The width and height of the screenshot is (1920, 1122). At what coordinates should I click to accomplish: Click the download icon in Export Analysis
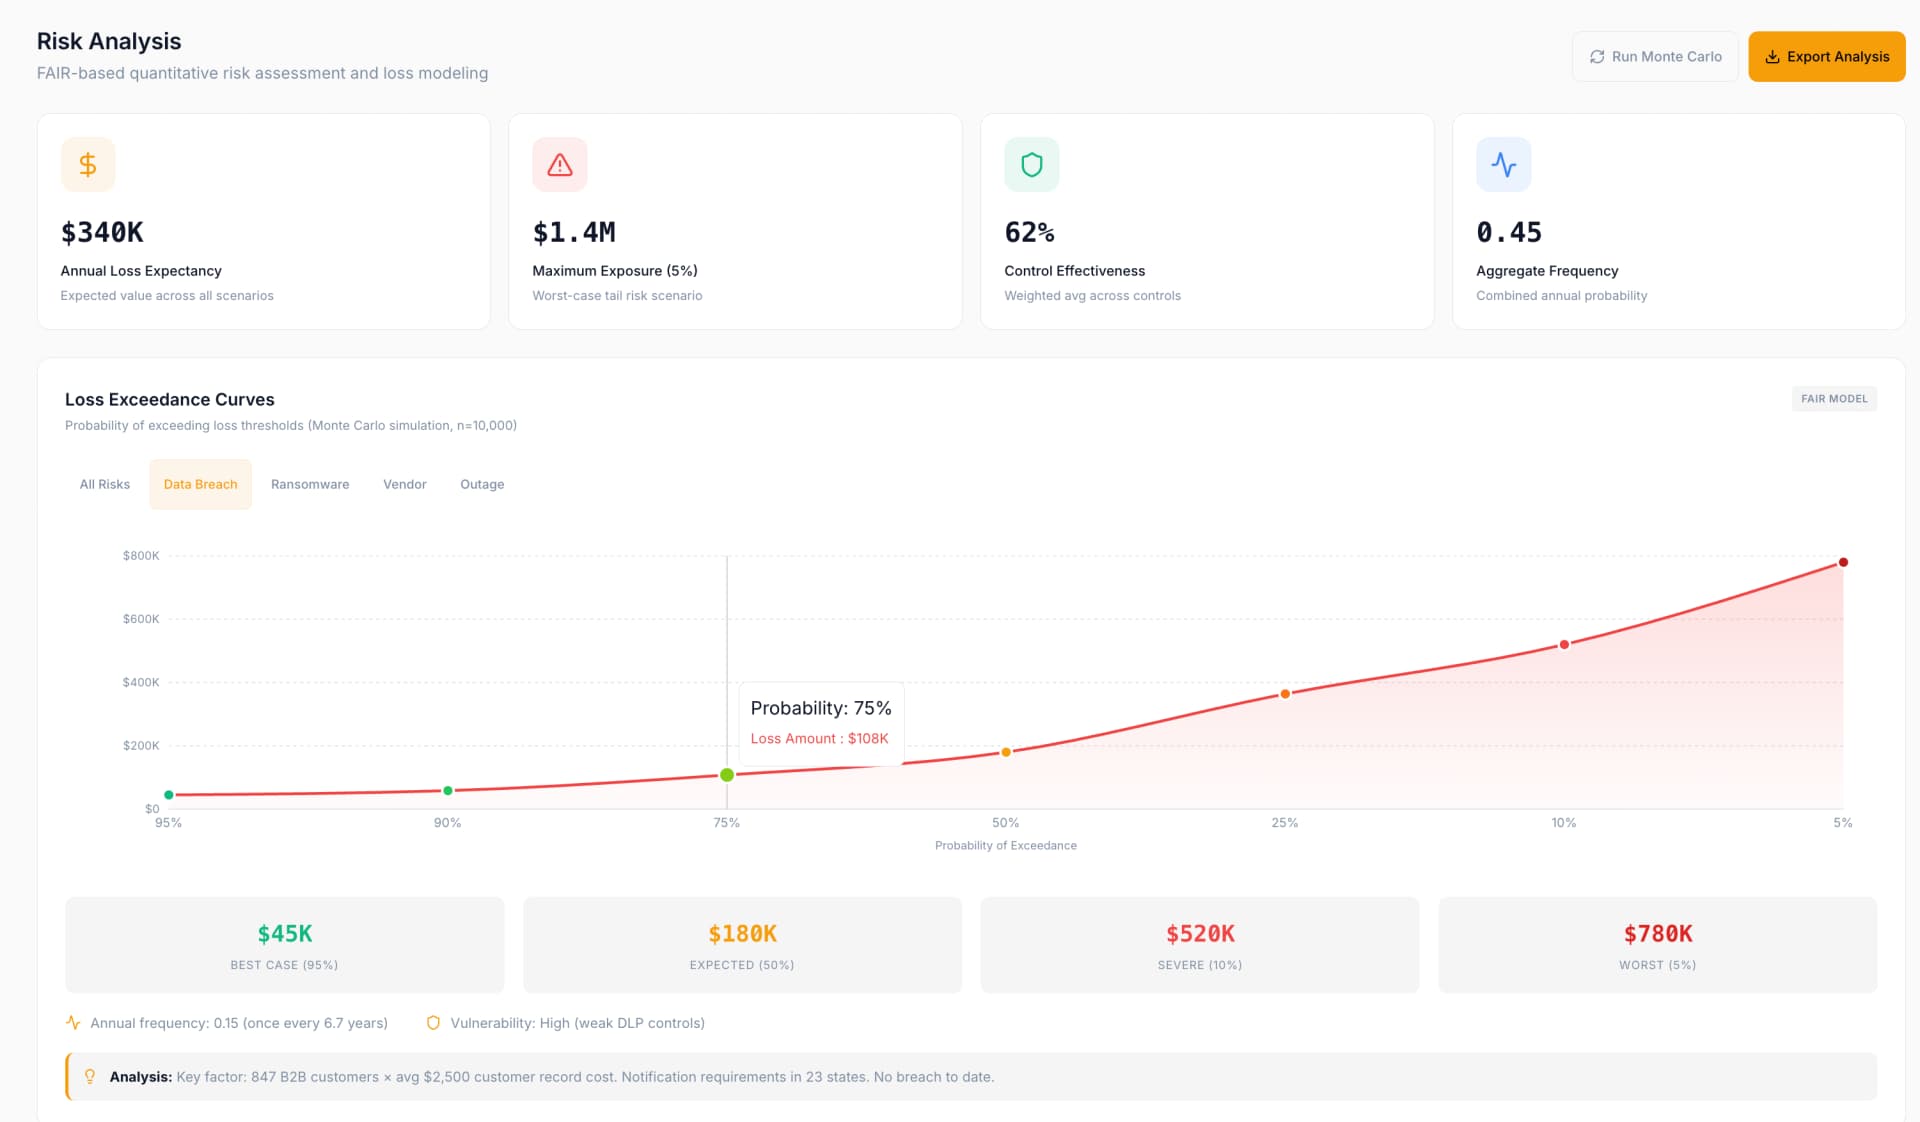click(x=1772, y=57)
